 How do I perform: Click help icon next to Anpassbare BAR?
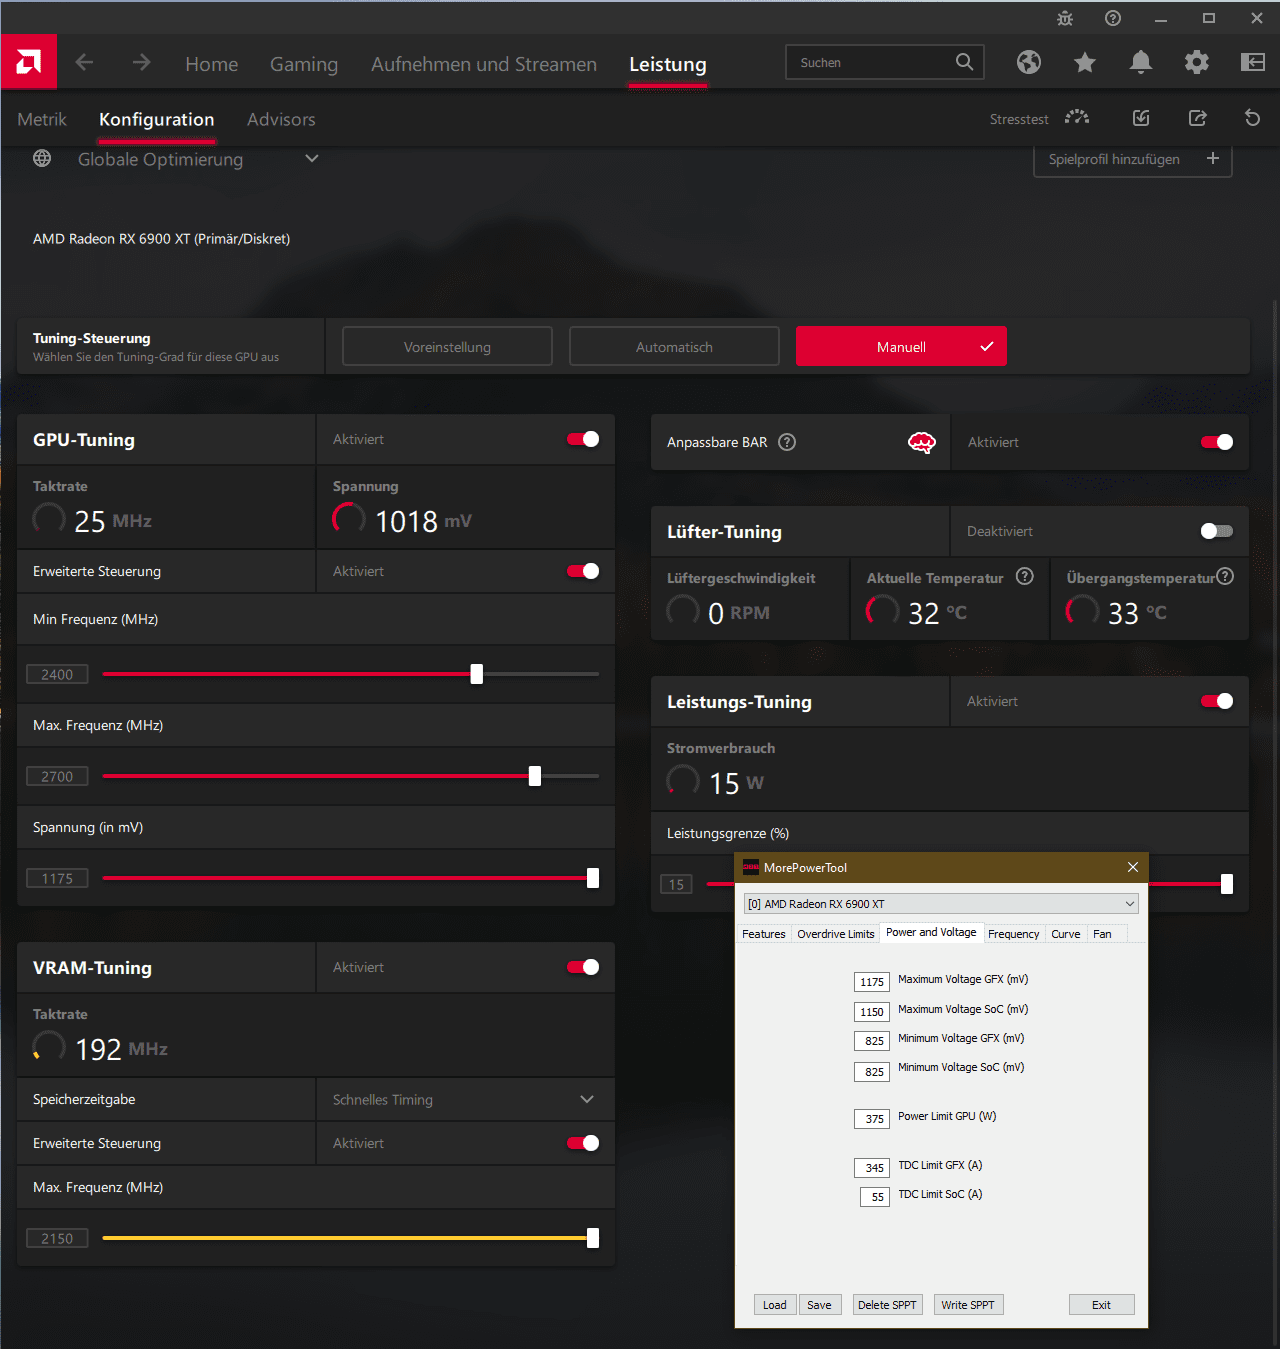[x=787, y=442]
